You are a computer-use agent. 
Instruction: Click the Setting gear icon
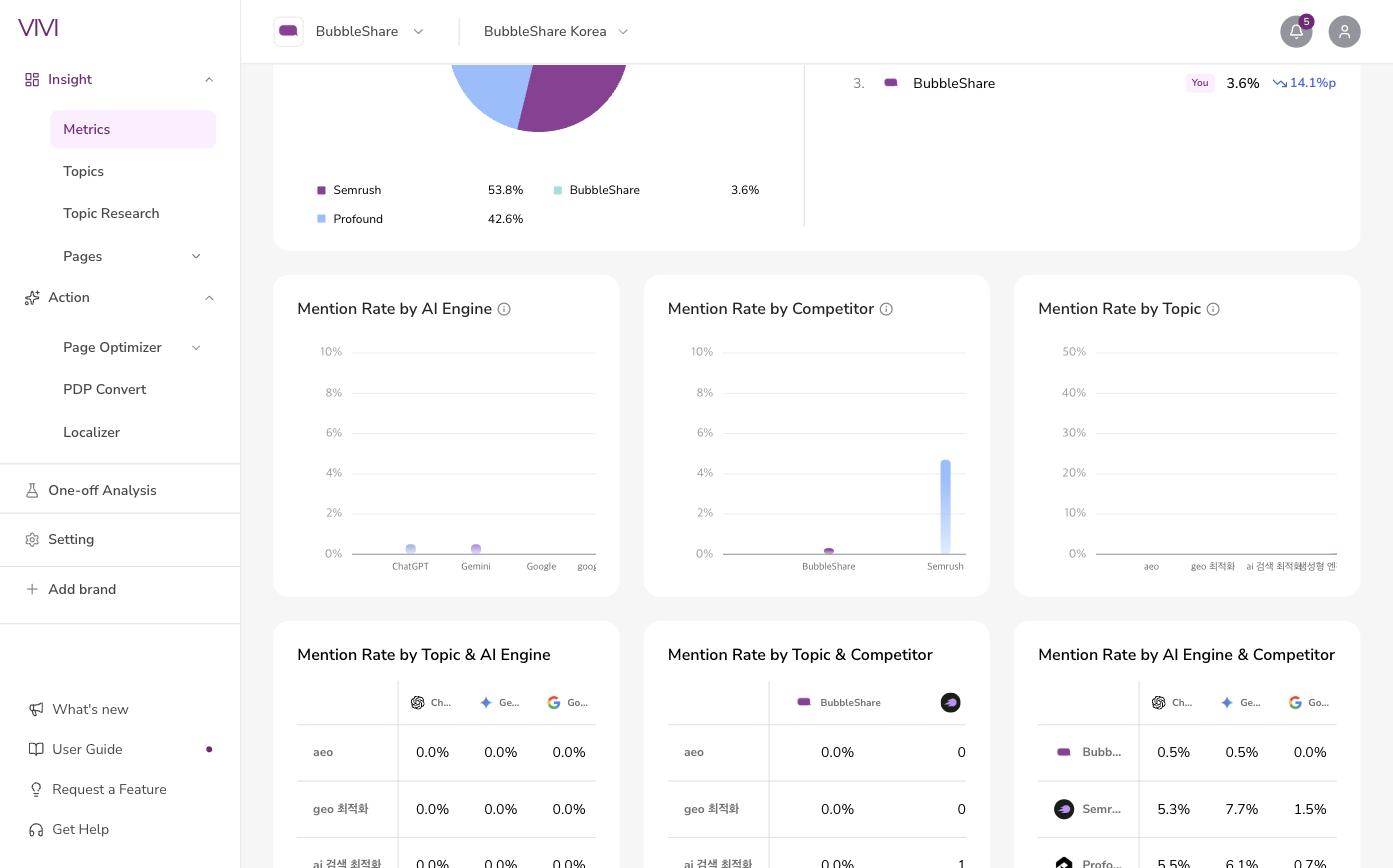point(32,539)
